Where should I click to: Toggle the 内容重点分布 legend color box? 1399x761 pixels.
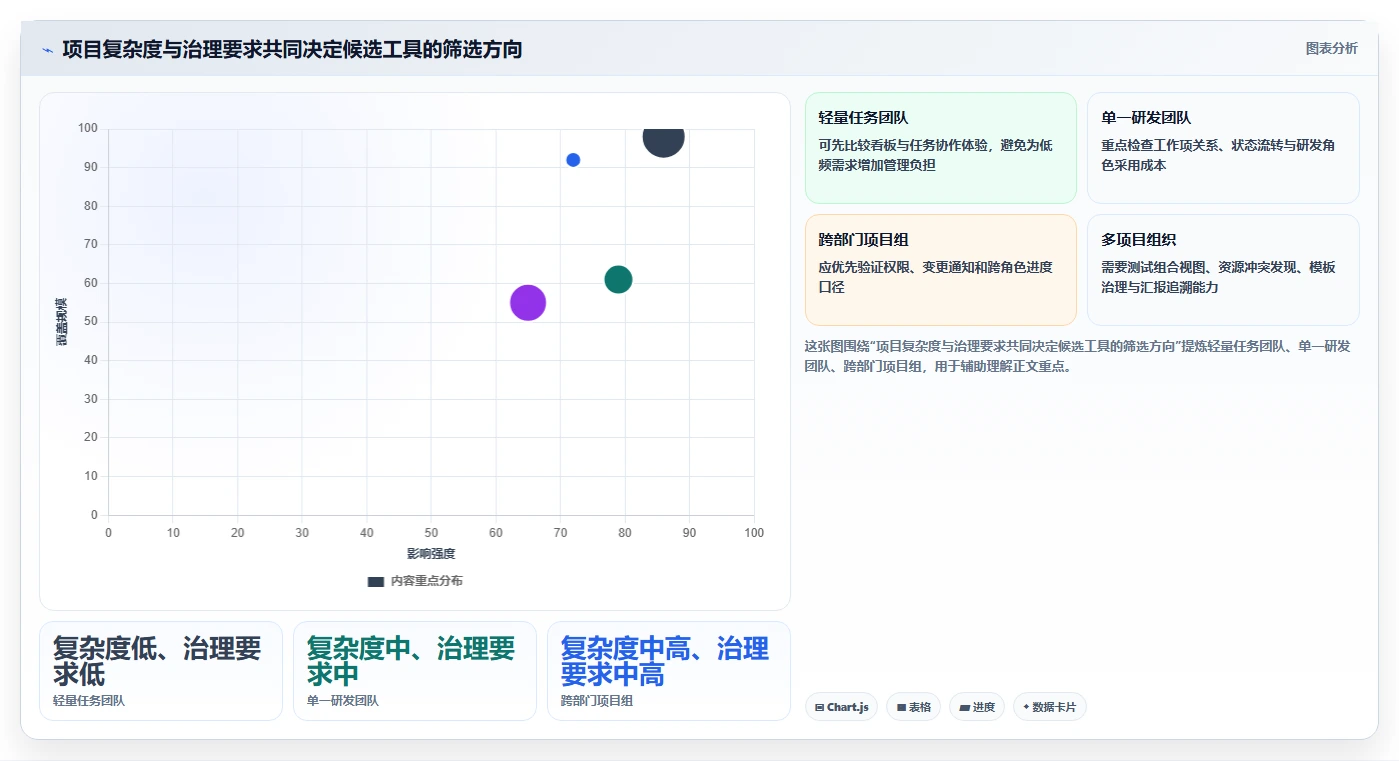376,581
